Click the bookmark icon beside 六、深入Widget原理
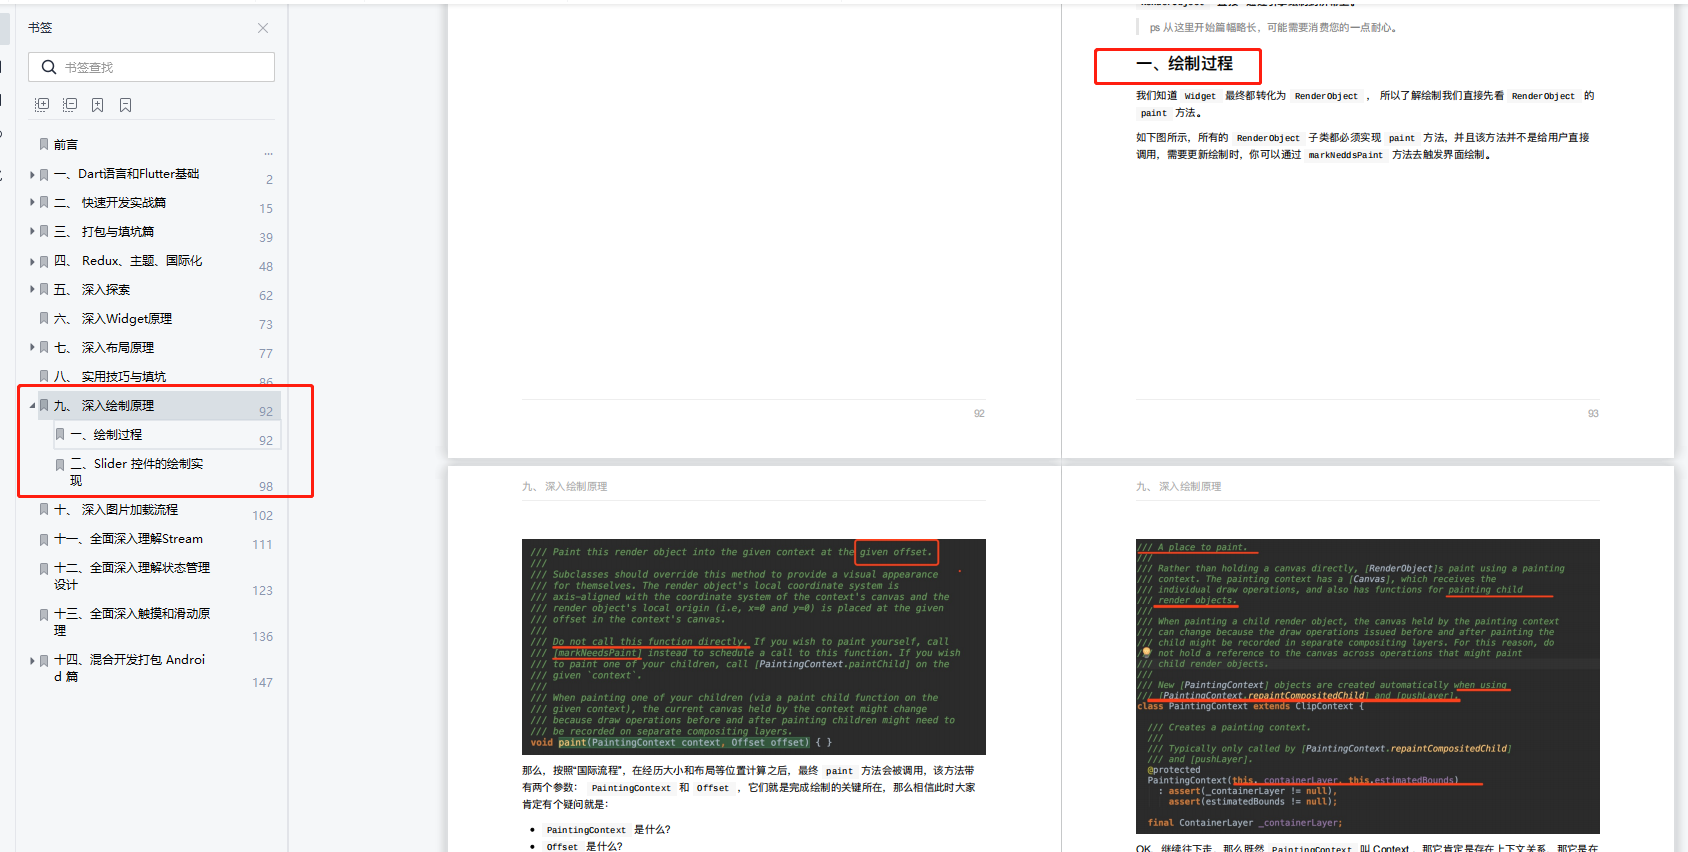Screen dimensions: 1688x852 pos(44,318)
